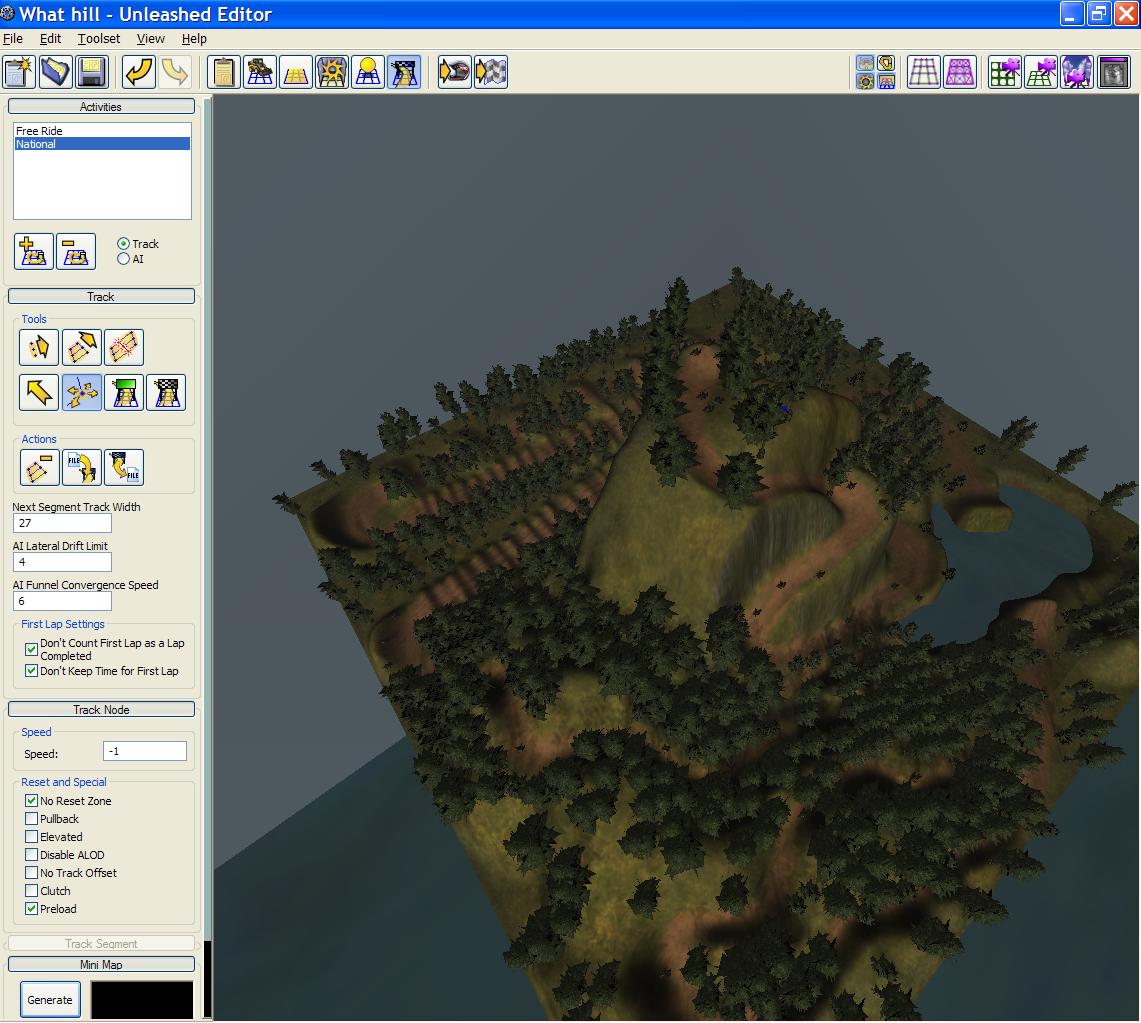Enable the Pullback checkbox
The width and height of the screenshot is (1141, 1023).
[x=32, y=819]
